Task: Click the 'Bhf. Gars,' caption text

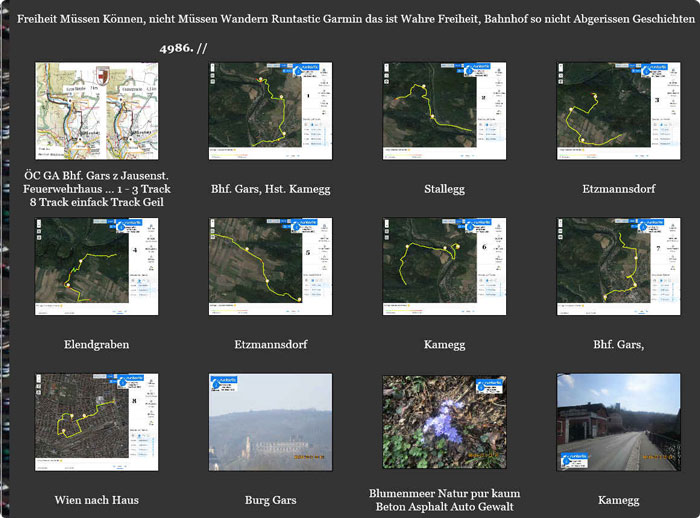Action: coord(618,344)
